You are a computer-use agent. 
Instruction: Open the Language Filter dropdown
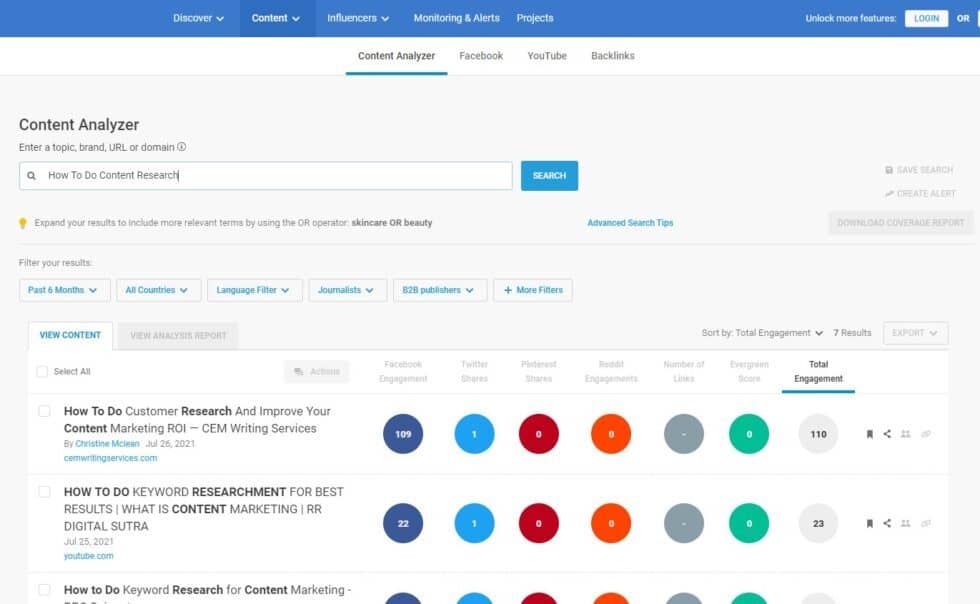255,290
